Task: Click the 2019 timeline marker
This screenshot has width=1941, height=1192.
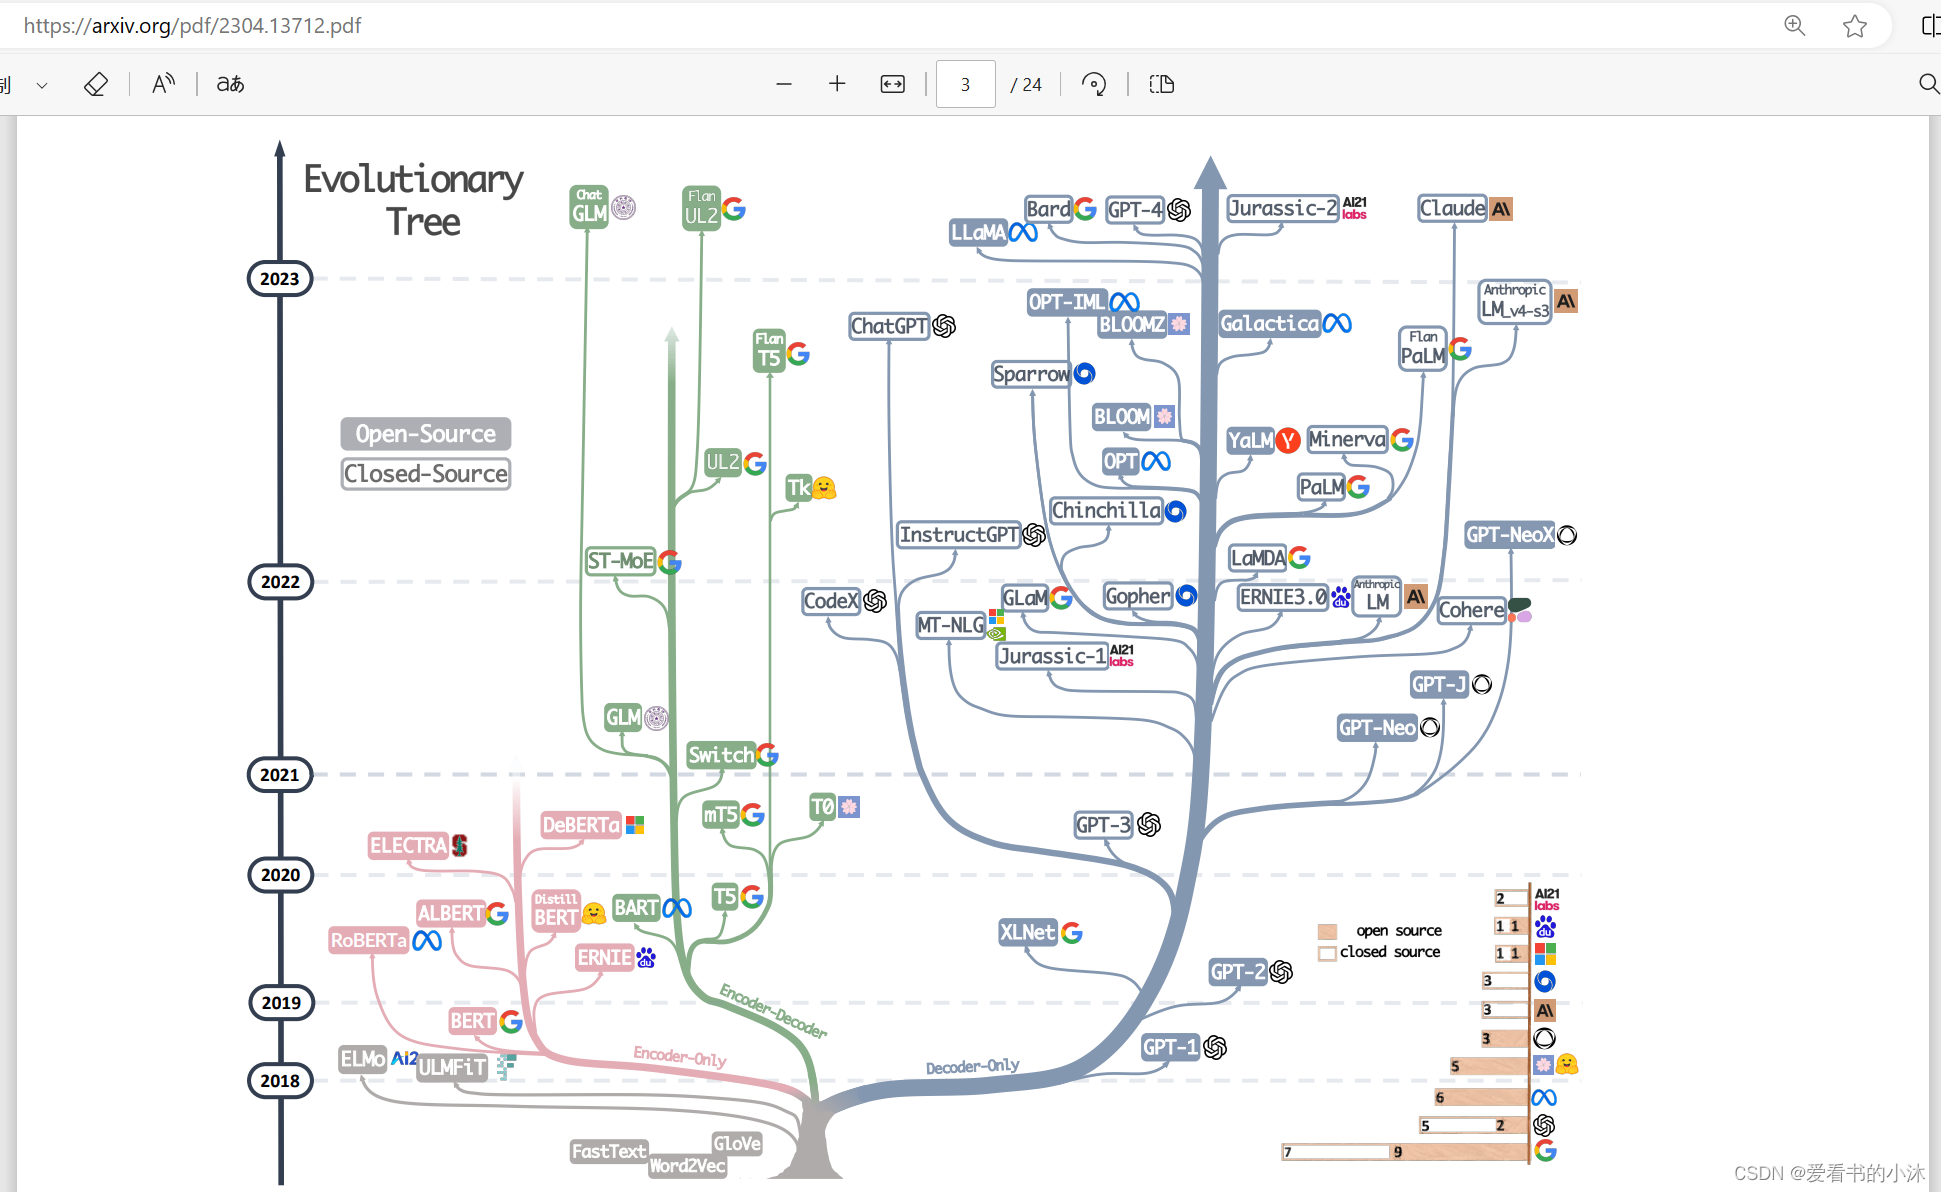Action: click(280, 1003)
